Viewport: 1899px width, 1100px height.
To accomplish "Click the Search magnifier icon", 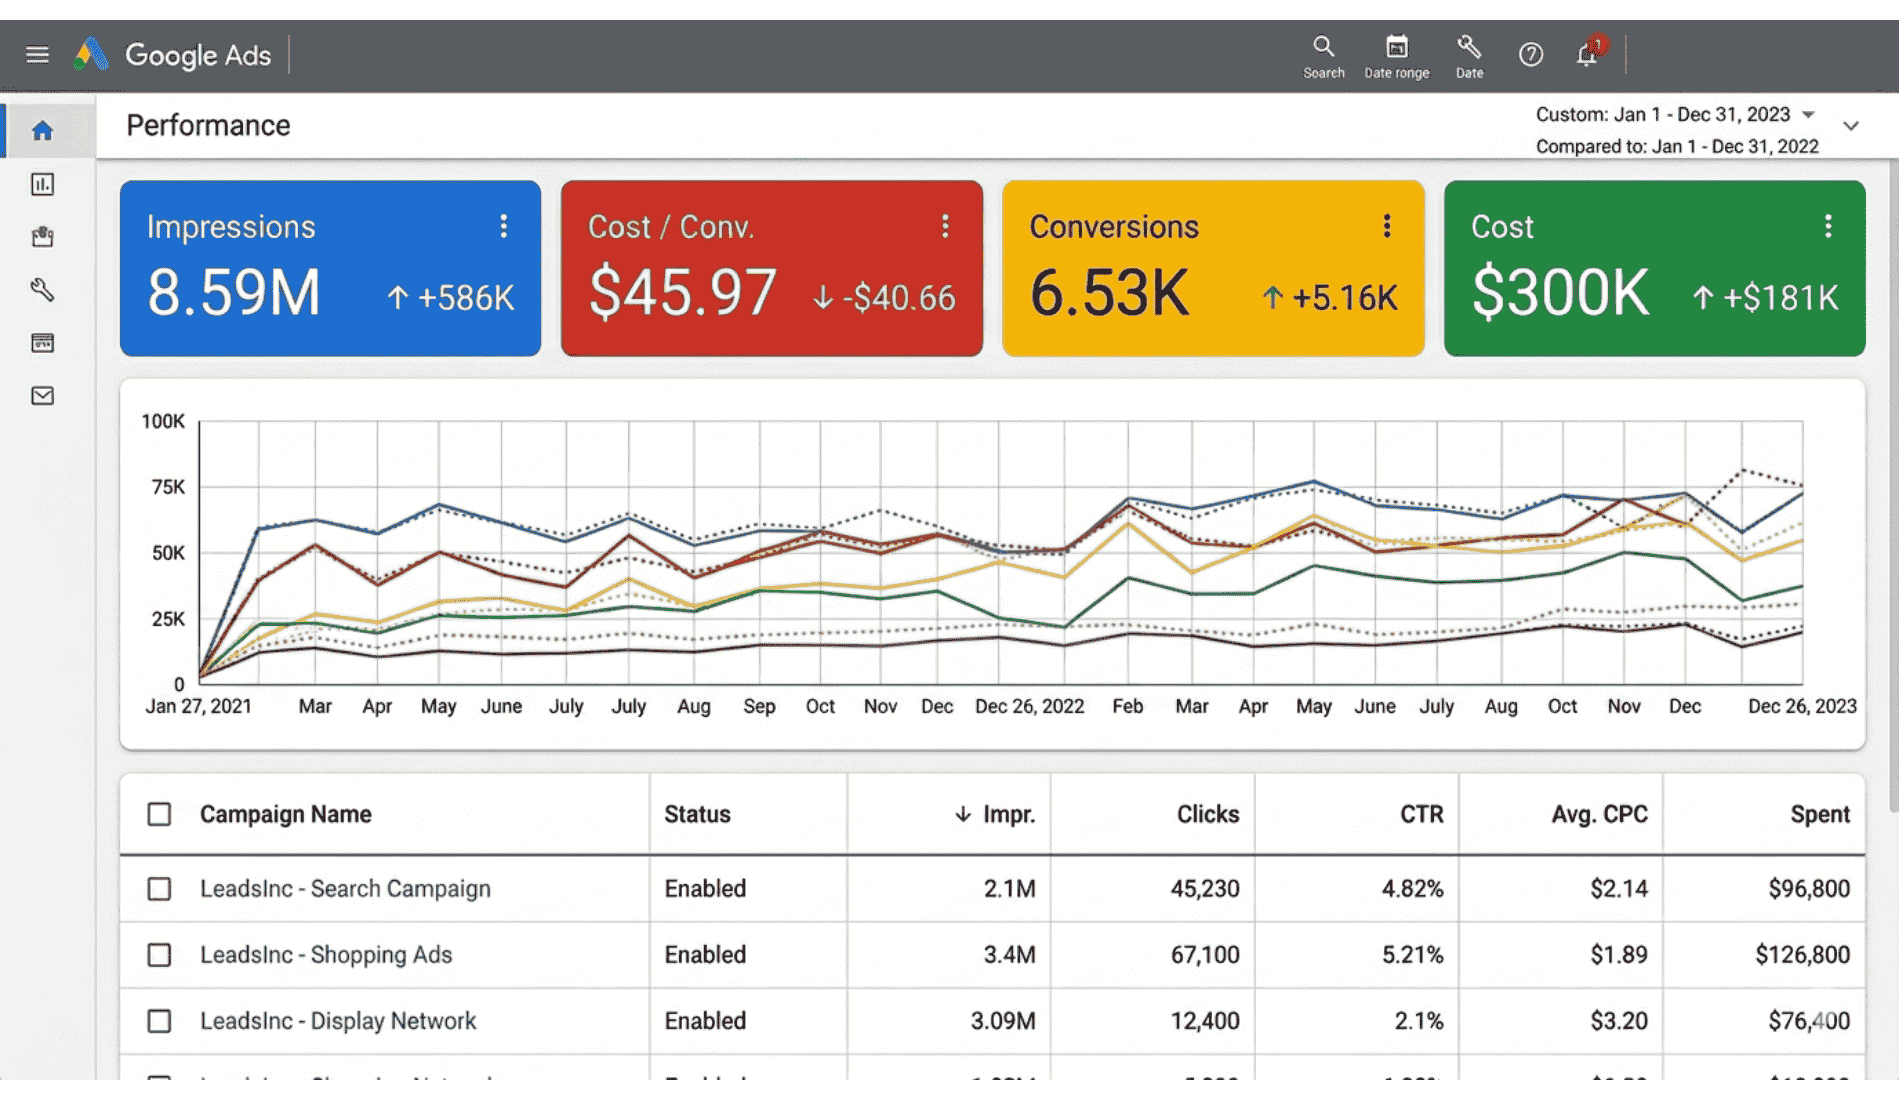I will 1323,47.
